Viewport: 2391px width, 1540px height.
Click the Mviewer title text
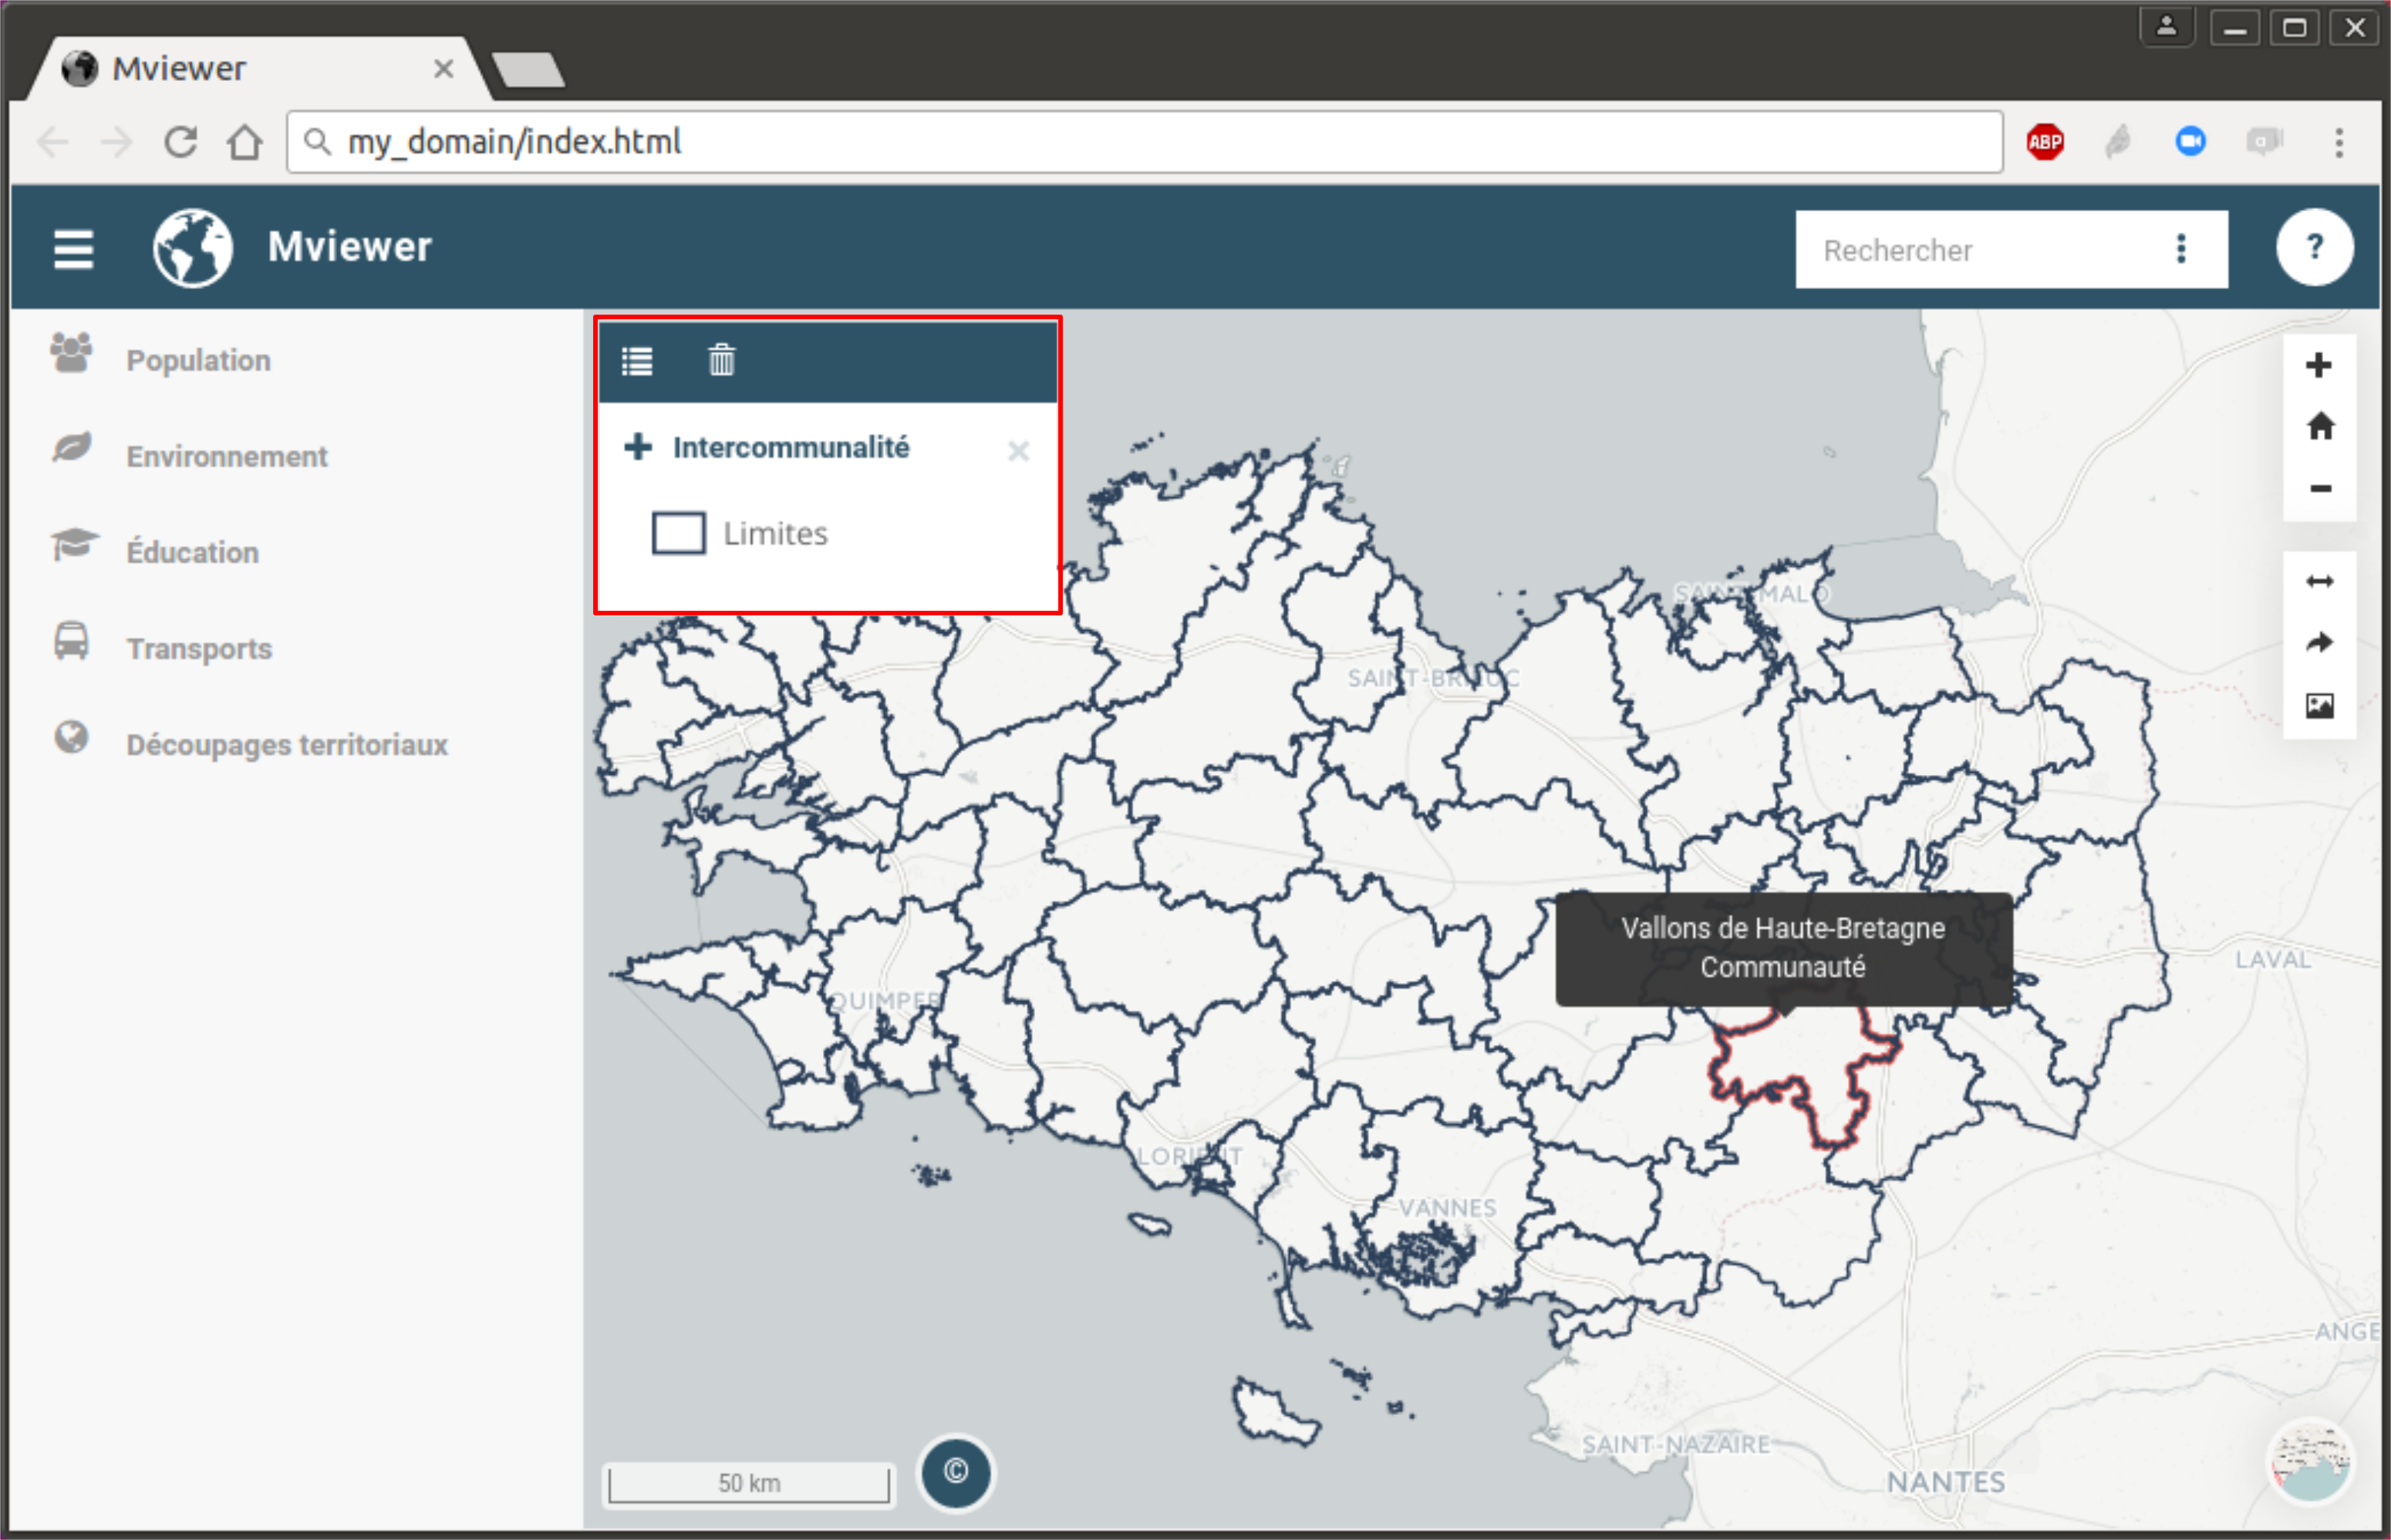pos(350,247)
